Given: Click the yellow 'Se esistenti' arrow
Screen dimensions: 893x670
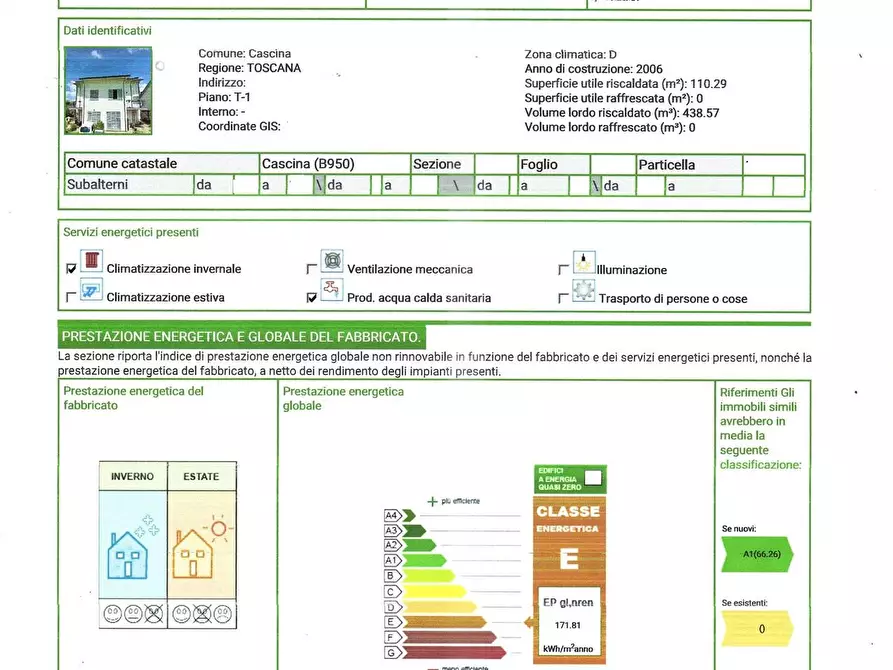Looking at the screenshot, I should click(757, 628).
